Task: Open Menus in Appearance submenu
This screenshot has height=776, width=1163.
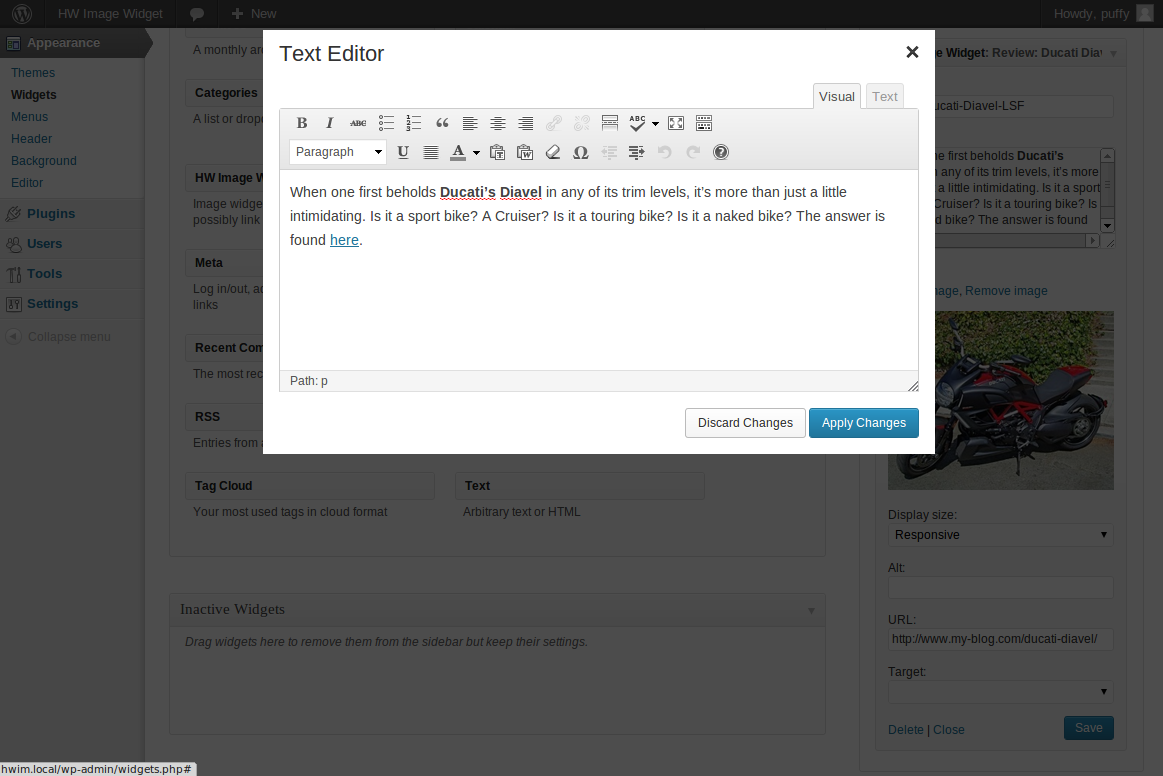Action: (29, 116)
